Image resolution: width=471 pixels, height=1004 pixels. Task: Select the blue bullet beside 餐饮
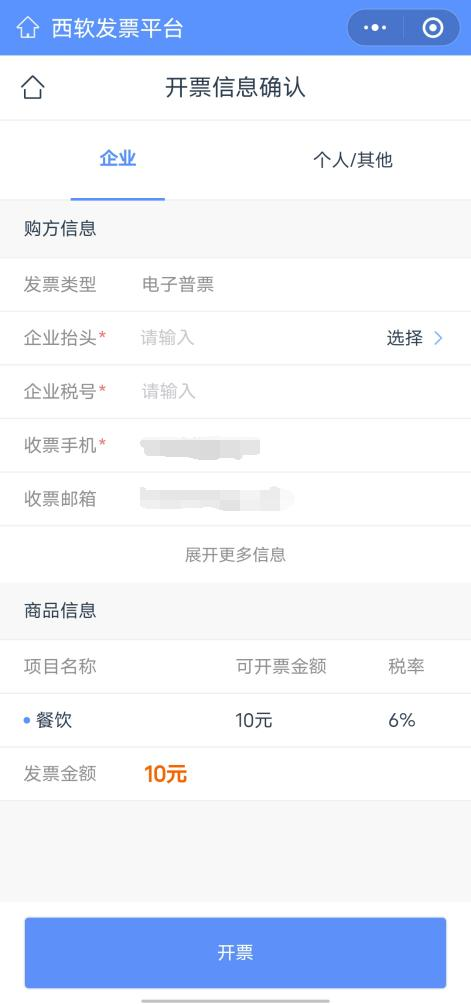[x=27, y=720]
